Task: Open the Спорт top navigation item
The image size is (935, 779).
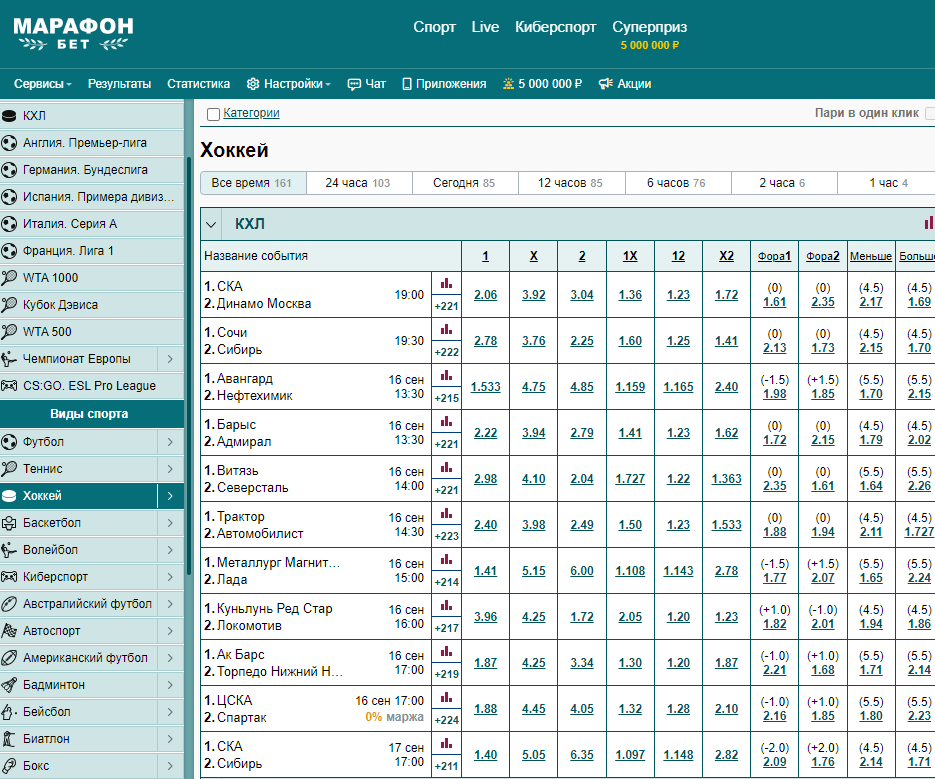Action: tap(434, 27)
